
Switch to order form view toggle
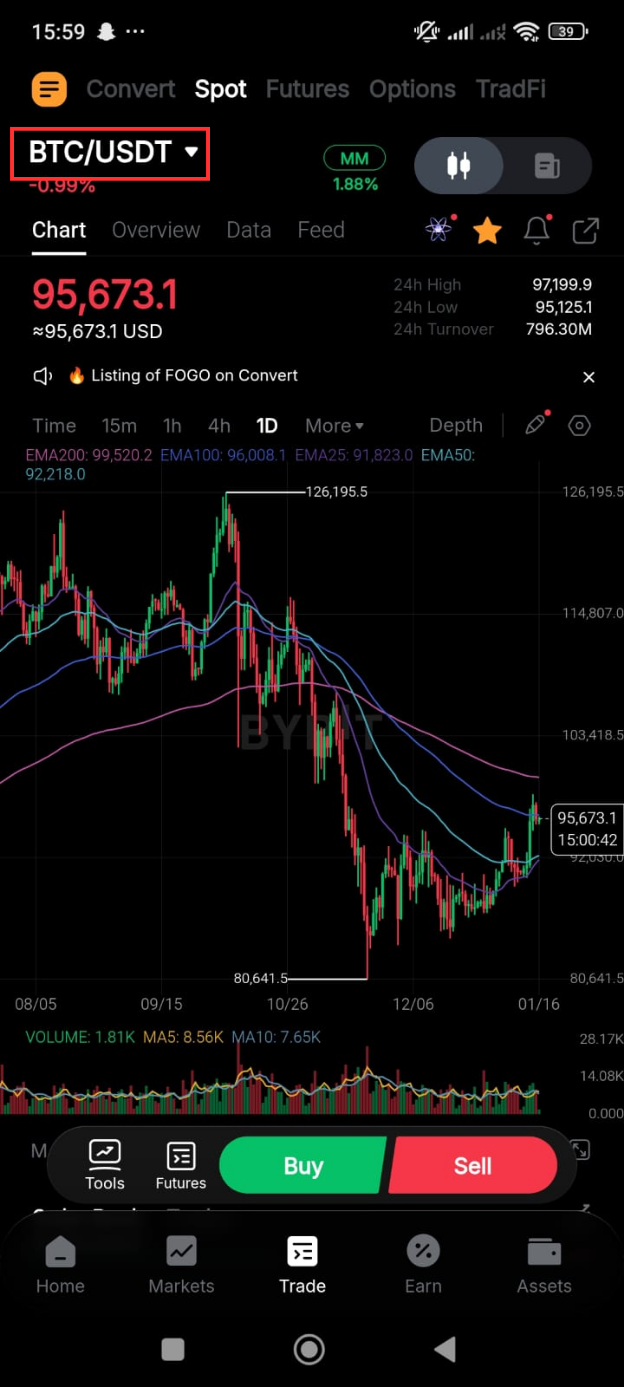coord(547,165)
